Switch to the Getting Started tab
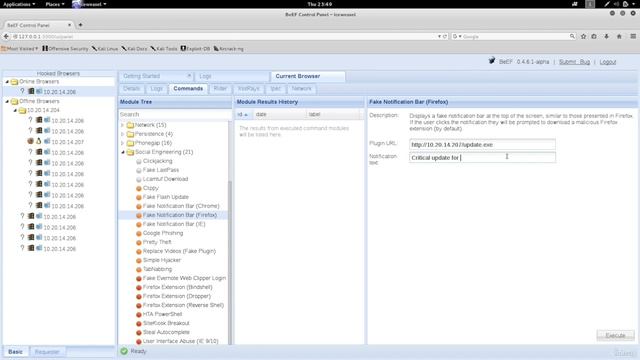The width and height of the screenshot is (640, 360). (x=156, y=76)
